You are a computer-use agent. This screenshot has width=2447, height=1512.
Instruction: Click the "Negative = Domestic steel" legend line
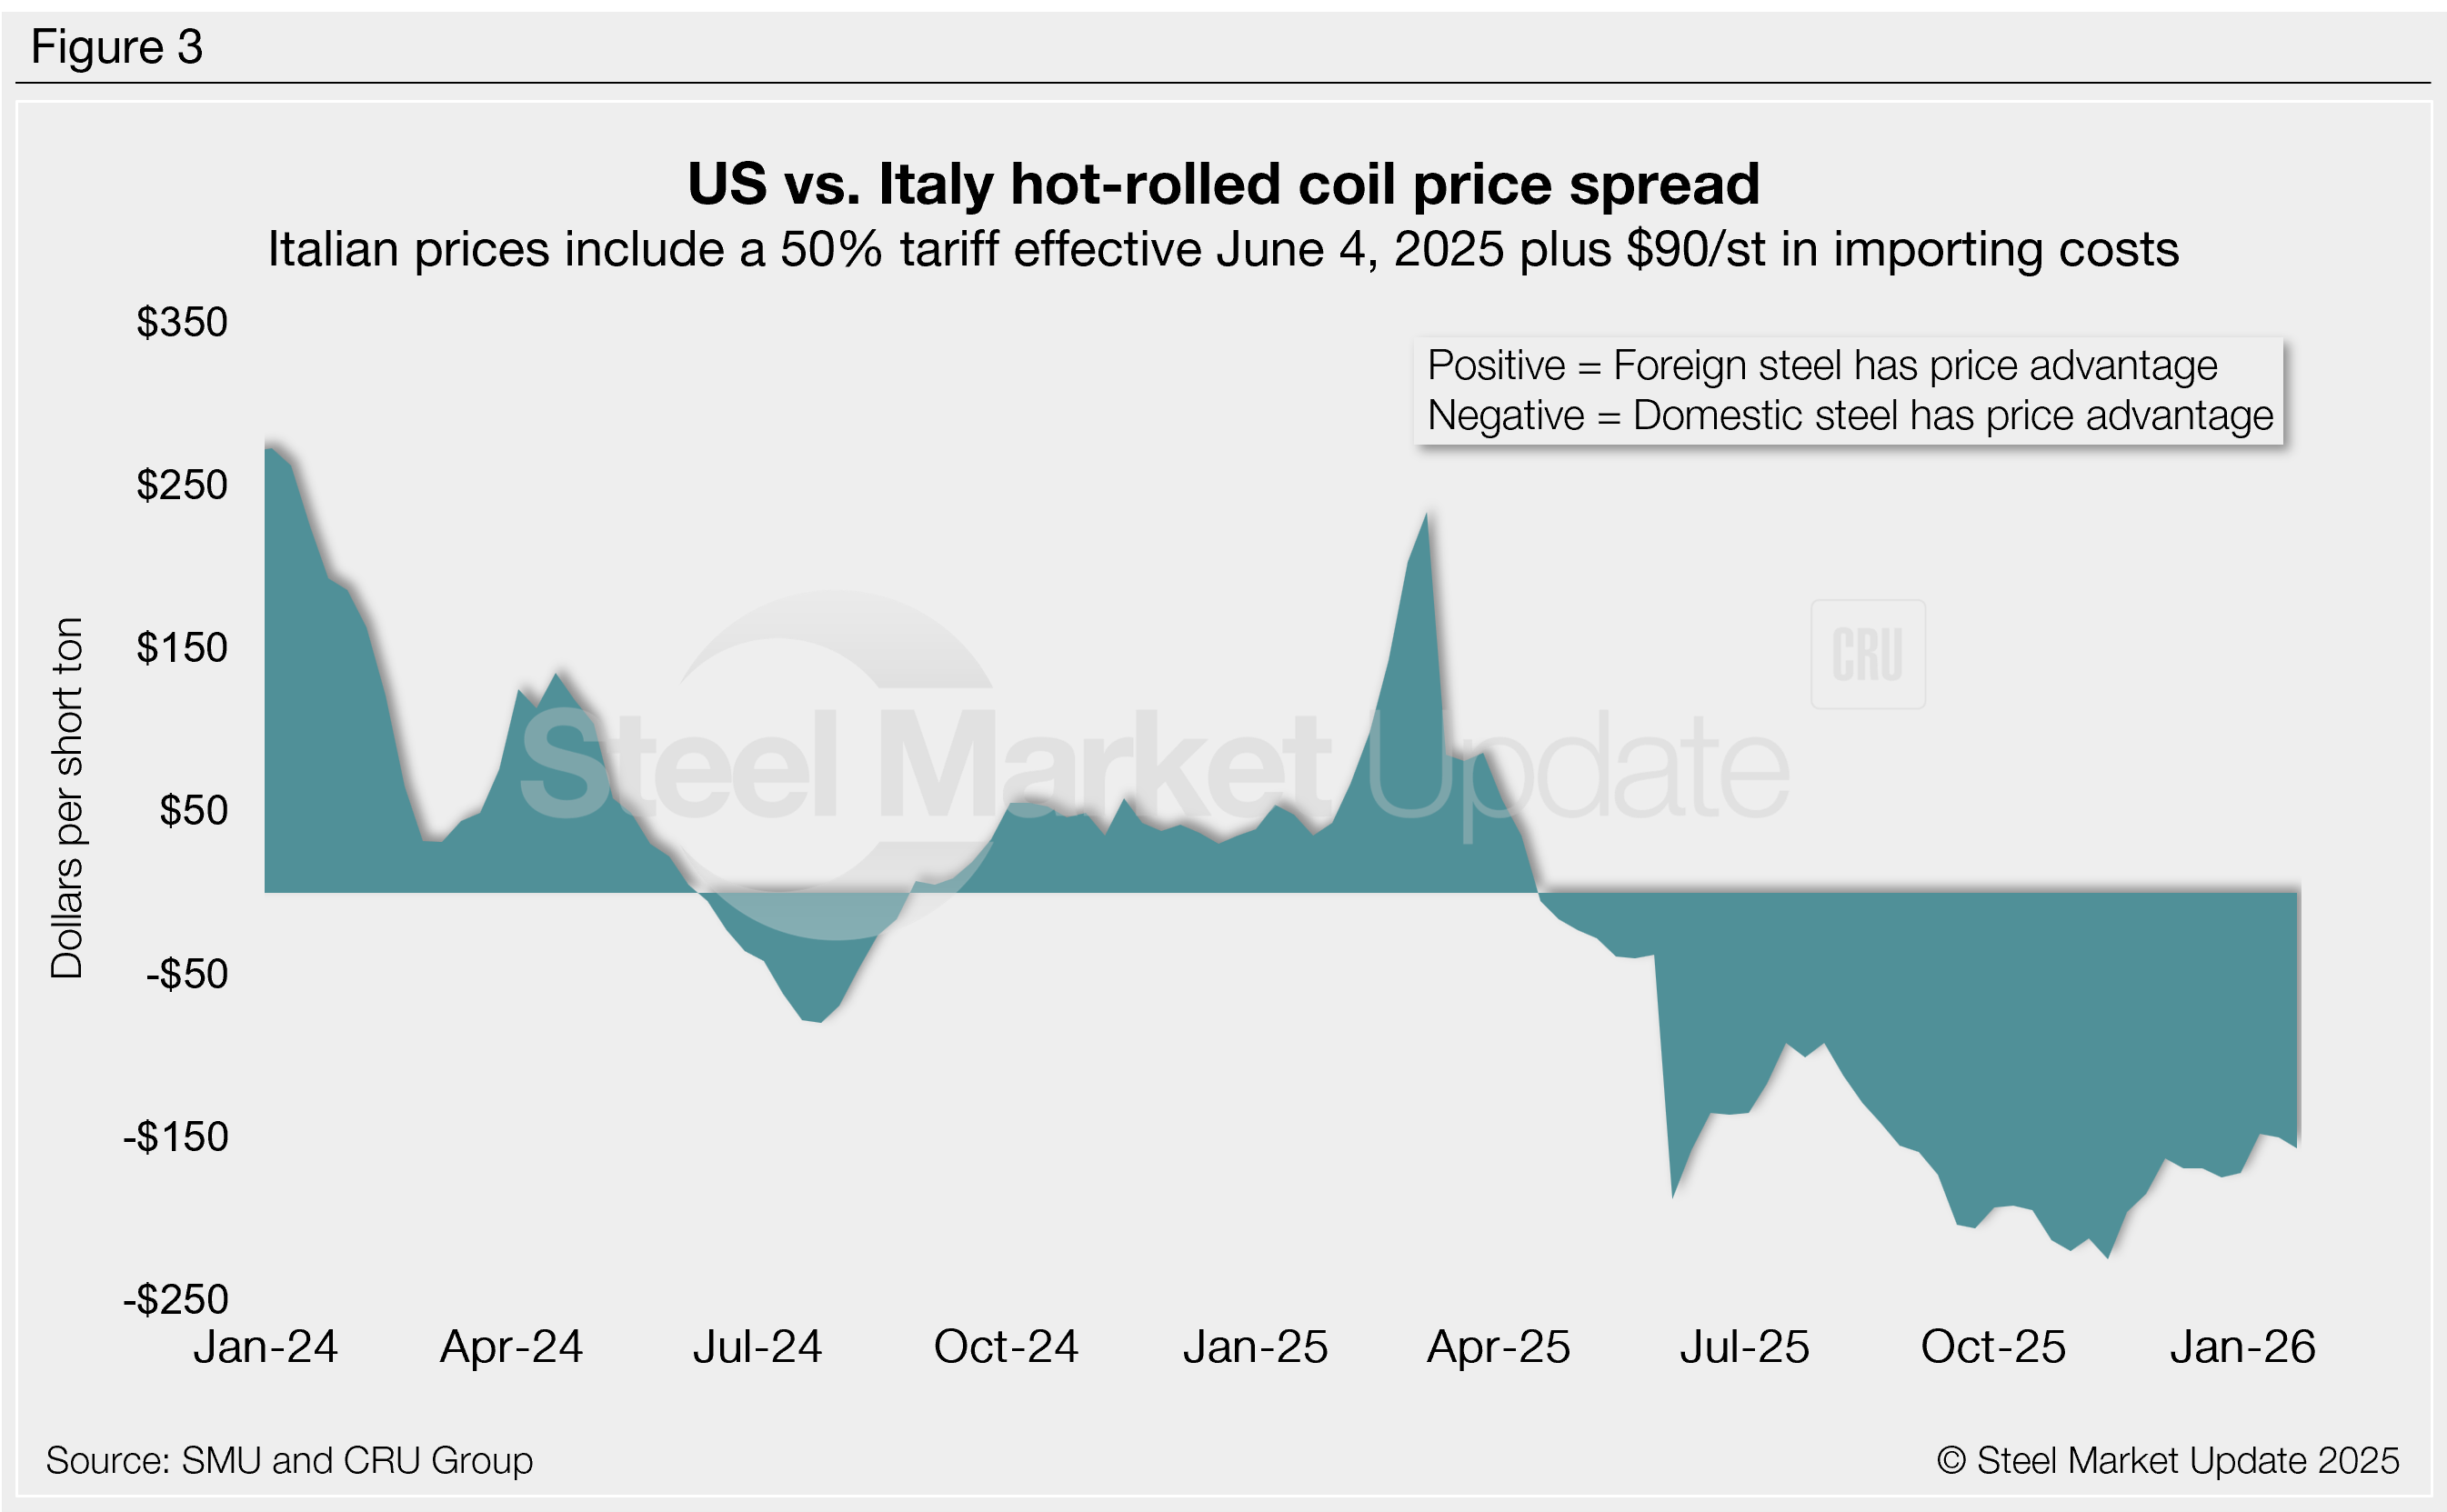point(1849,415)
